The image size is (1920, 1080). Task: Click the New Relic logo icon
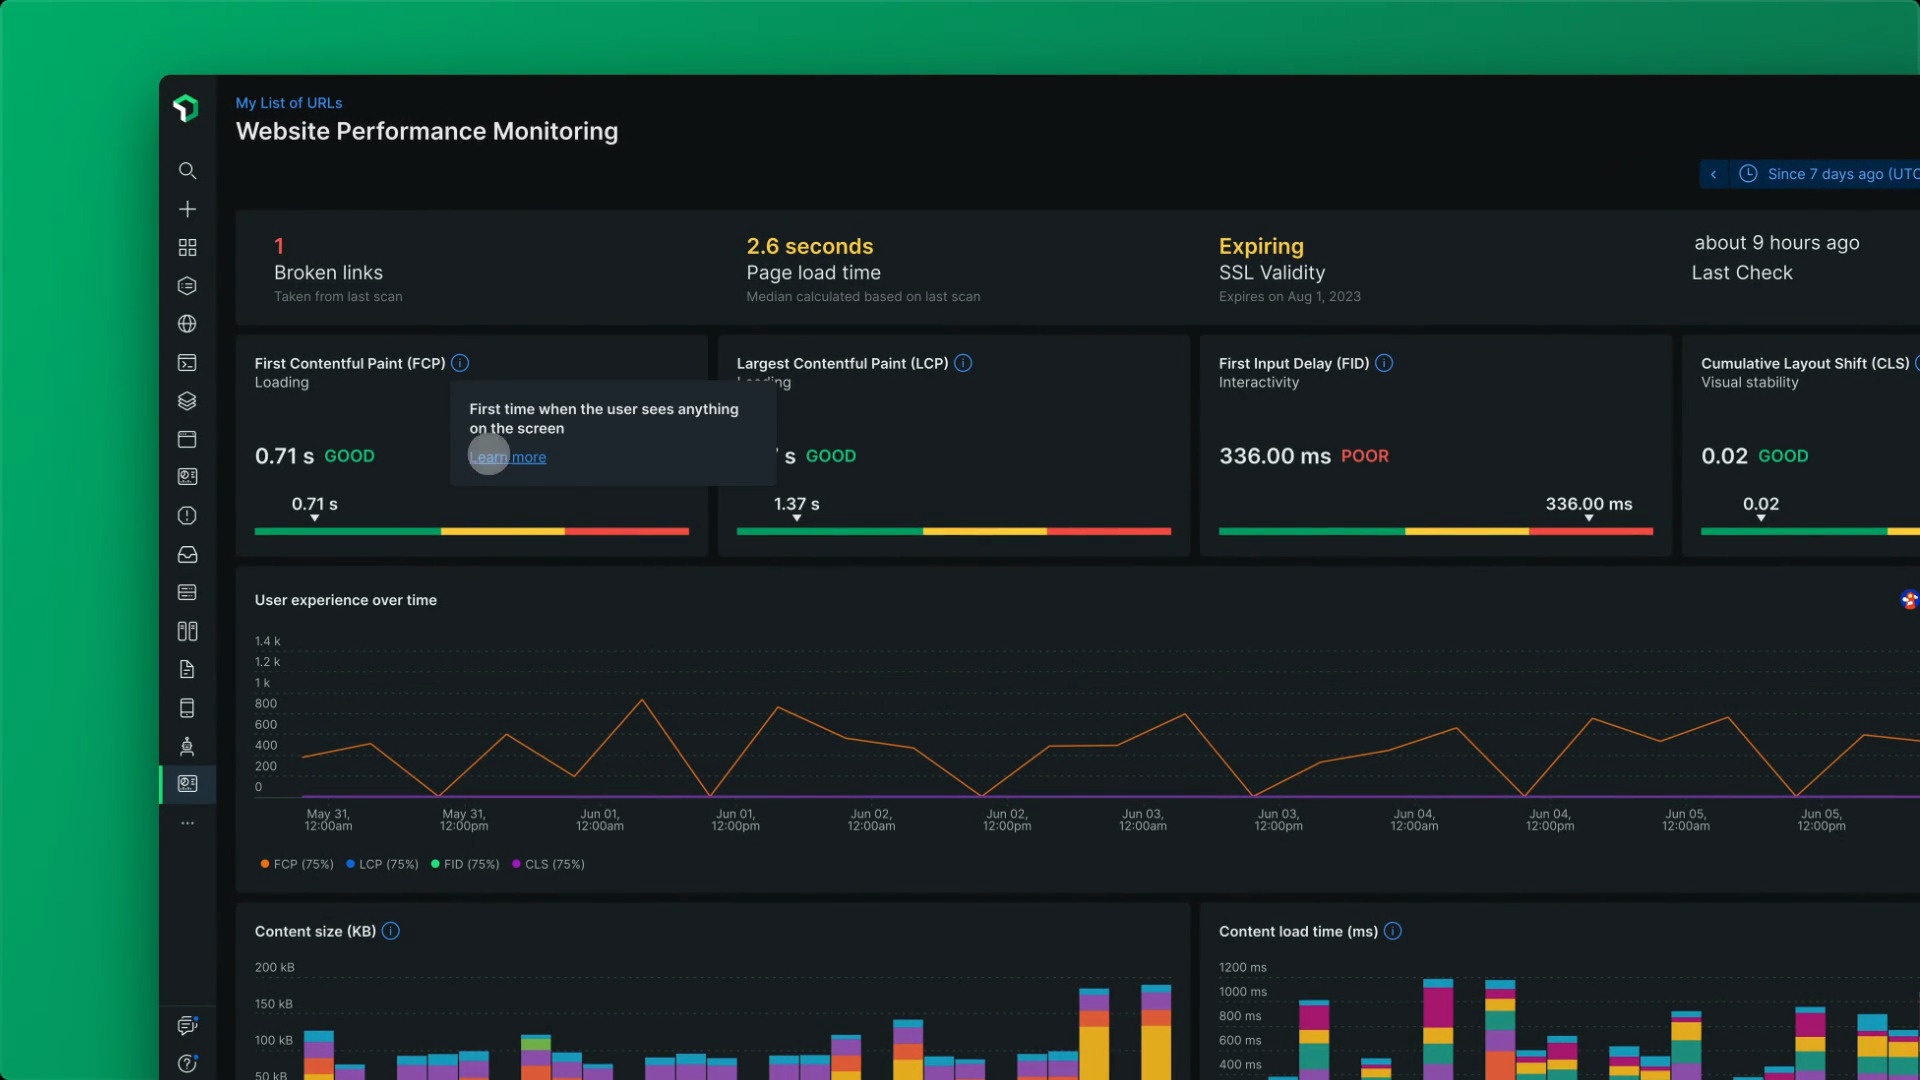point(186,108)
